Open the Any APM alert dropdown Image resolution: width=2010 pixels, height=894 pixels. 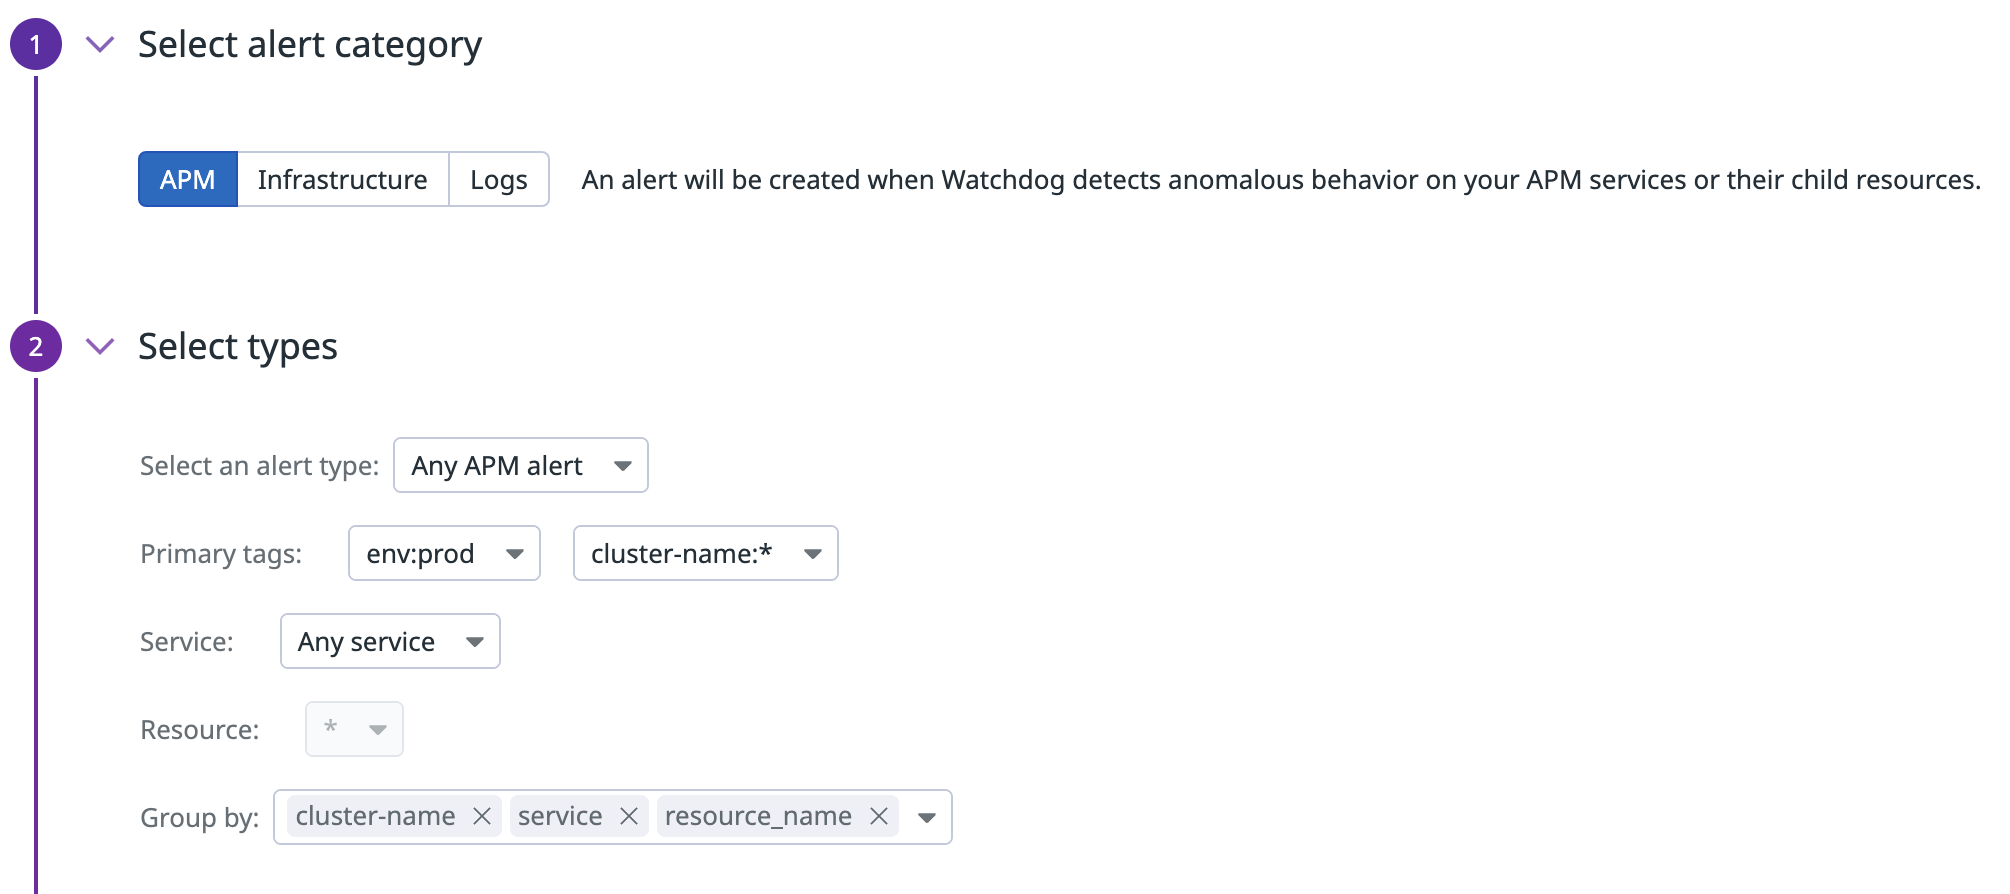(520, 465)
